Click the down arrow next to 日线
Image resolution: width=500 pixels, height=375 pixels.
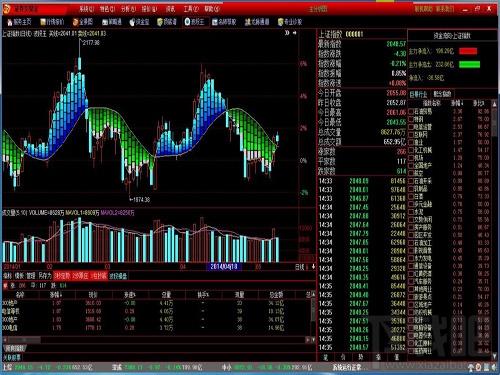click(x=313, y=267)
